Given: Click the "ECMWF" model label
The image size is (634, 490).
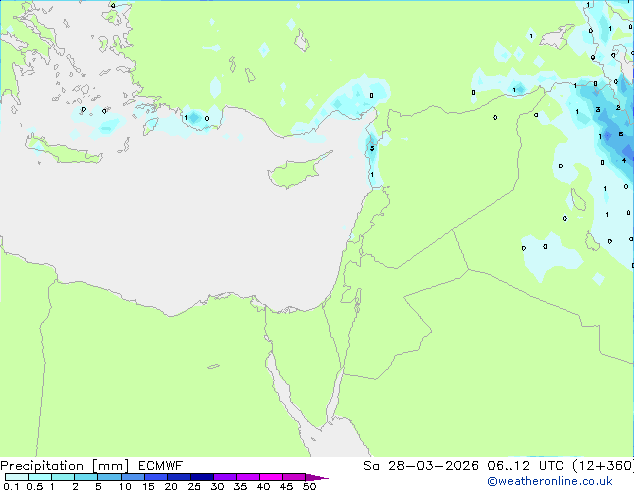Looking at the screenshot, I should (x=161, y=466).
